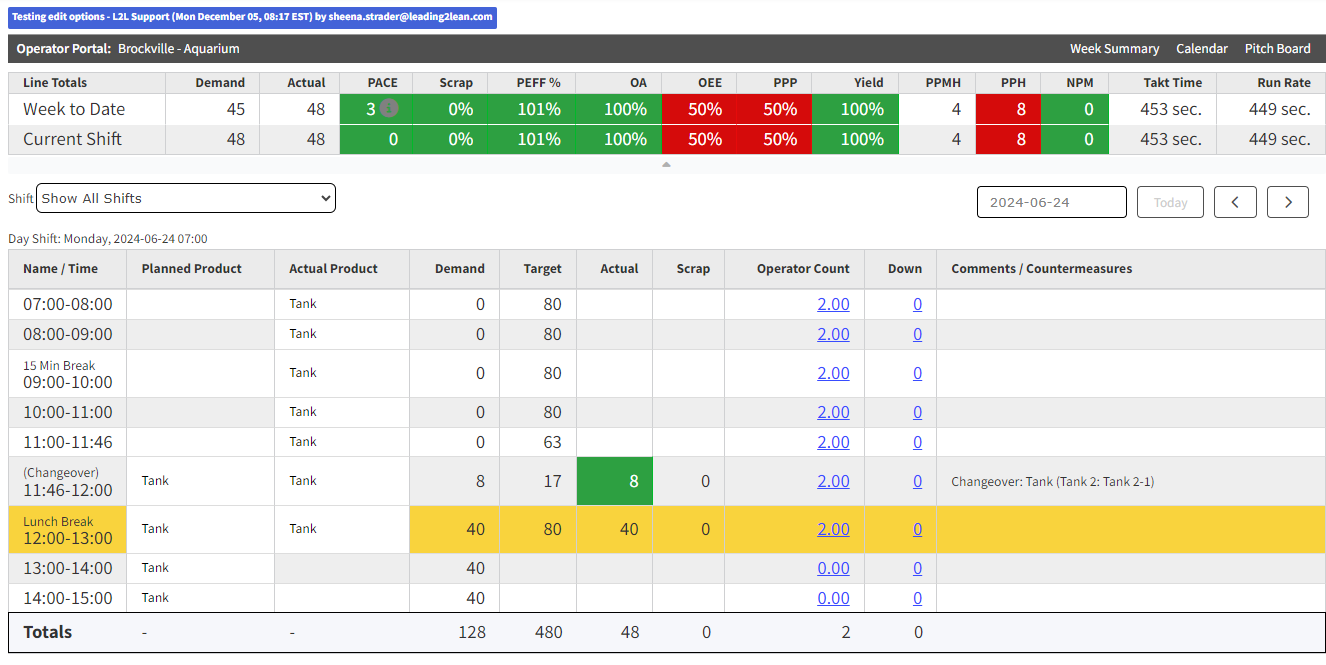Click Operator Count 0.00 for 13:00-14:00

click(833, 567)
